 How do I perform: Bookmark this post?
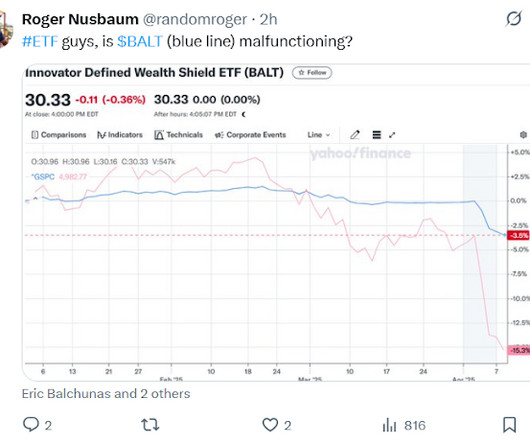point(509,425)
